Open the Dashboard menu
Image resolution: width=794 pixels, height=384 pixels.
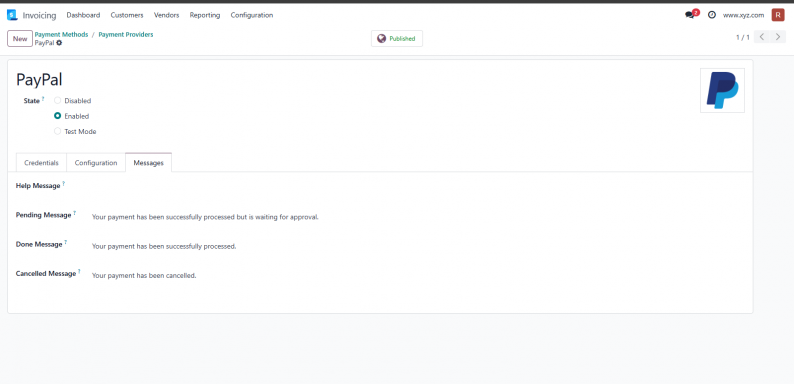tap(84, 15)
